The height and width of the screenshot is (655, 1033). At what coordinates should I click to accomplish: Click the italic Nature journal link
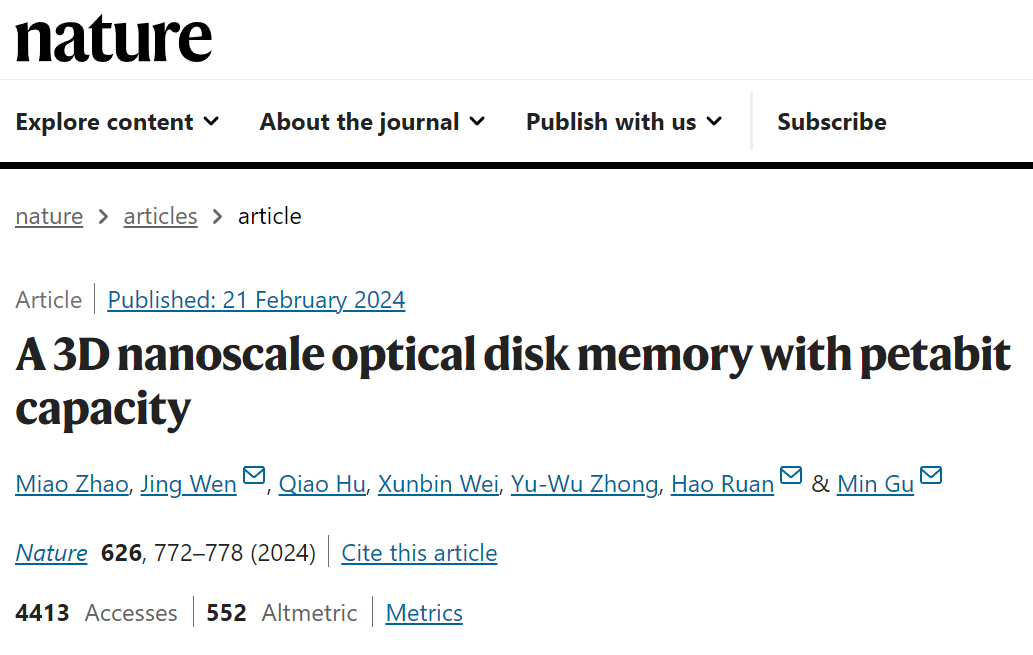tap(51, 553)
